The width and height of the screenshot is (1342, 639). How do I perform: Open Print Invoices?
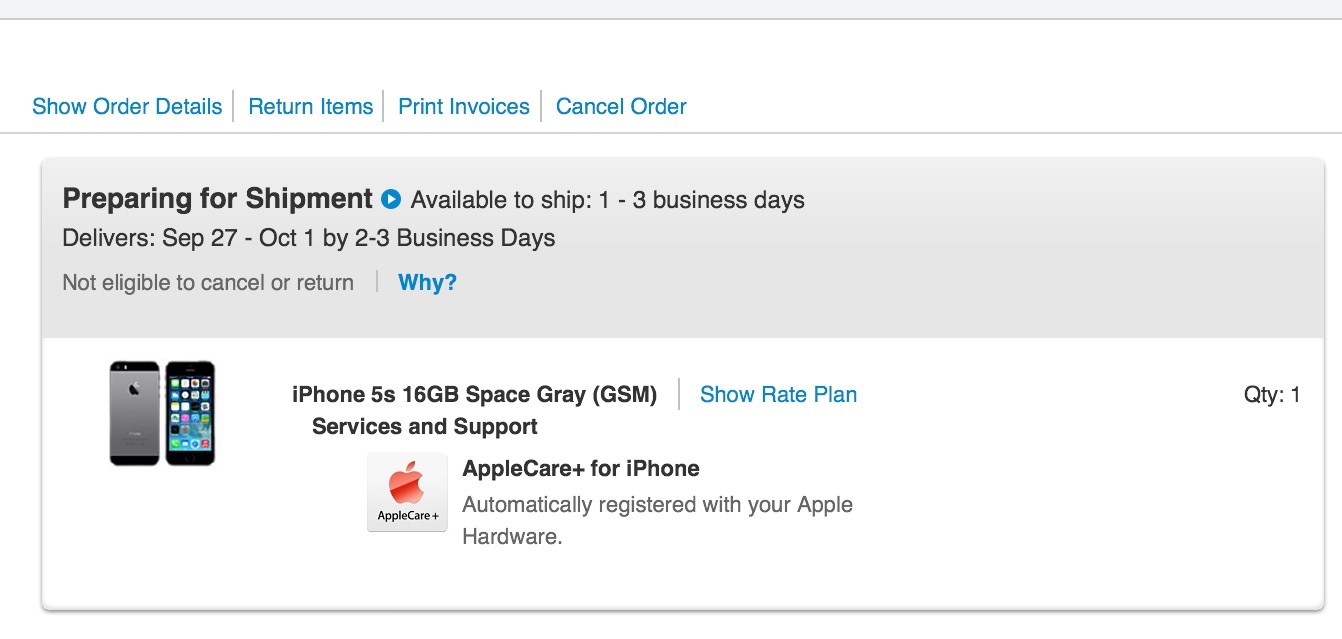tap(464, 107)
